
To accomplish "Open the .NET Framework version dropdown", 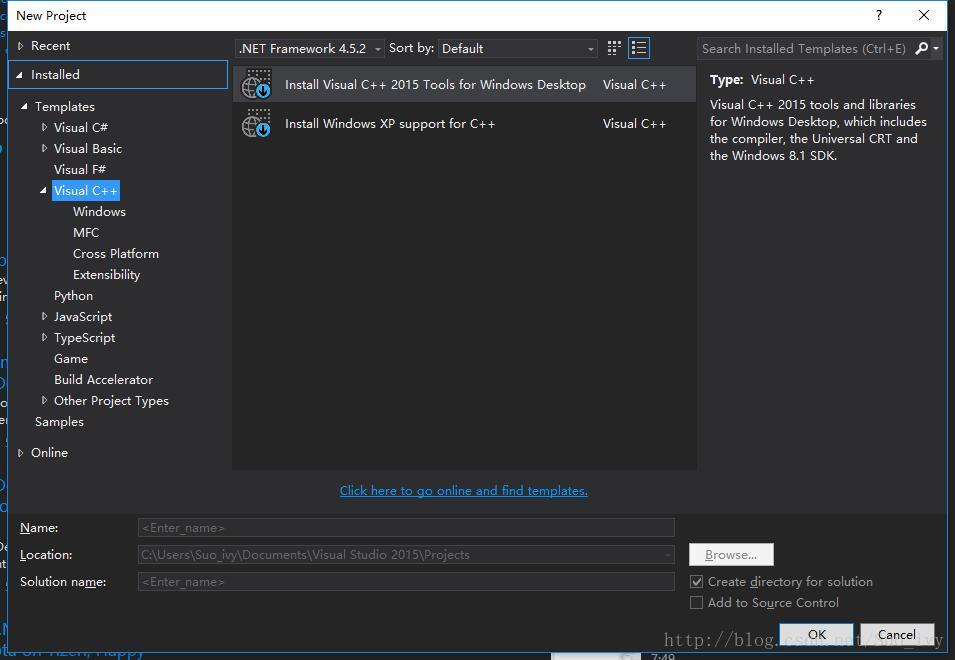I will point(310,49).
